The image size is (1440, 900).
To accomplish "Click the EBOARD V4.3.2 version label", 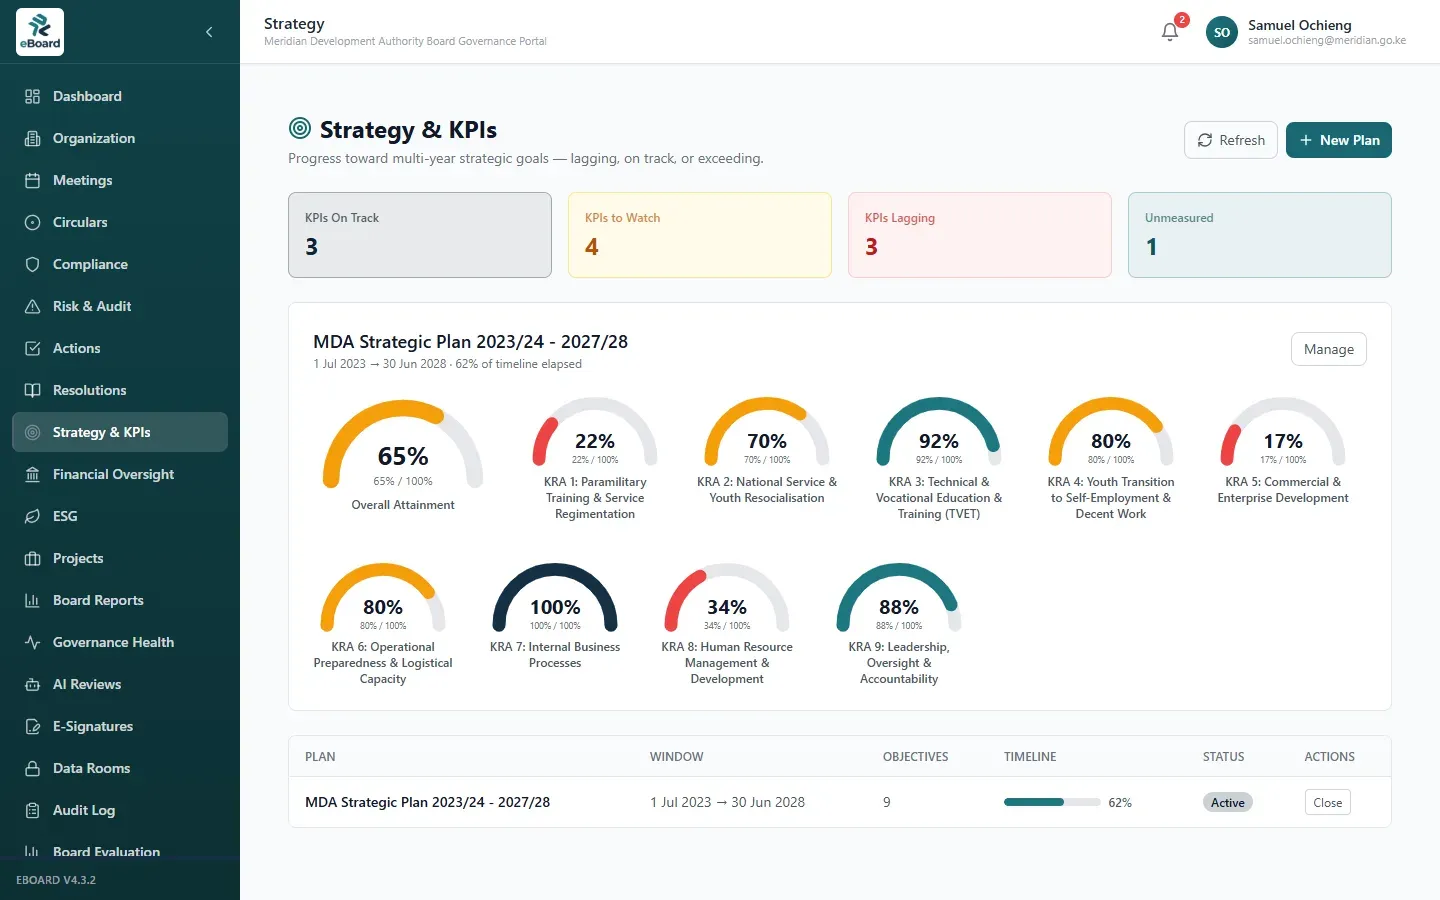I will [x=56, y=880].
